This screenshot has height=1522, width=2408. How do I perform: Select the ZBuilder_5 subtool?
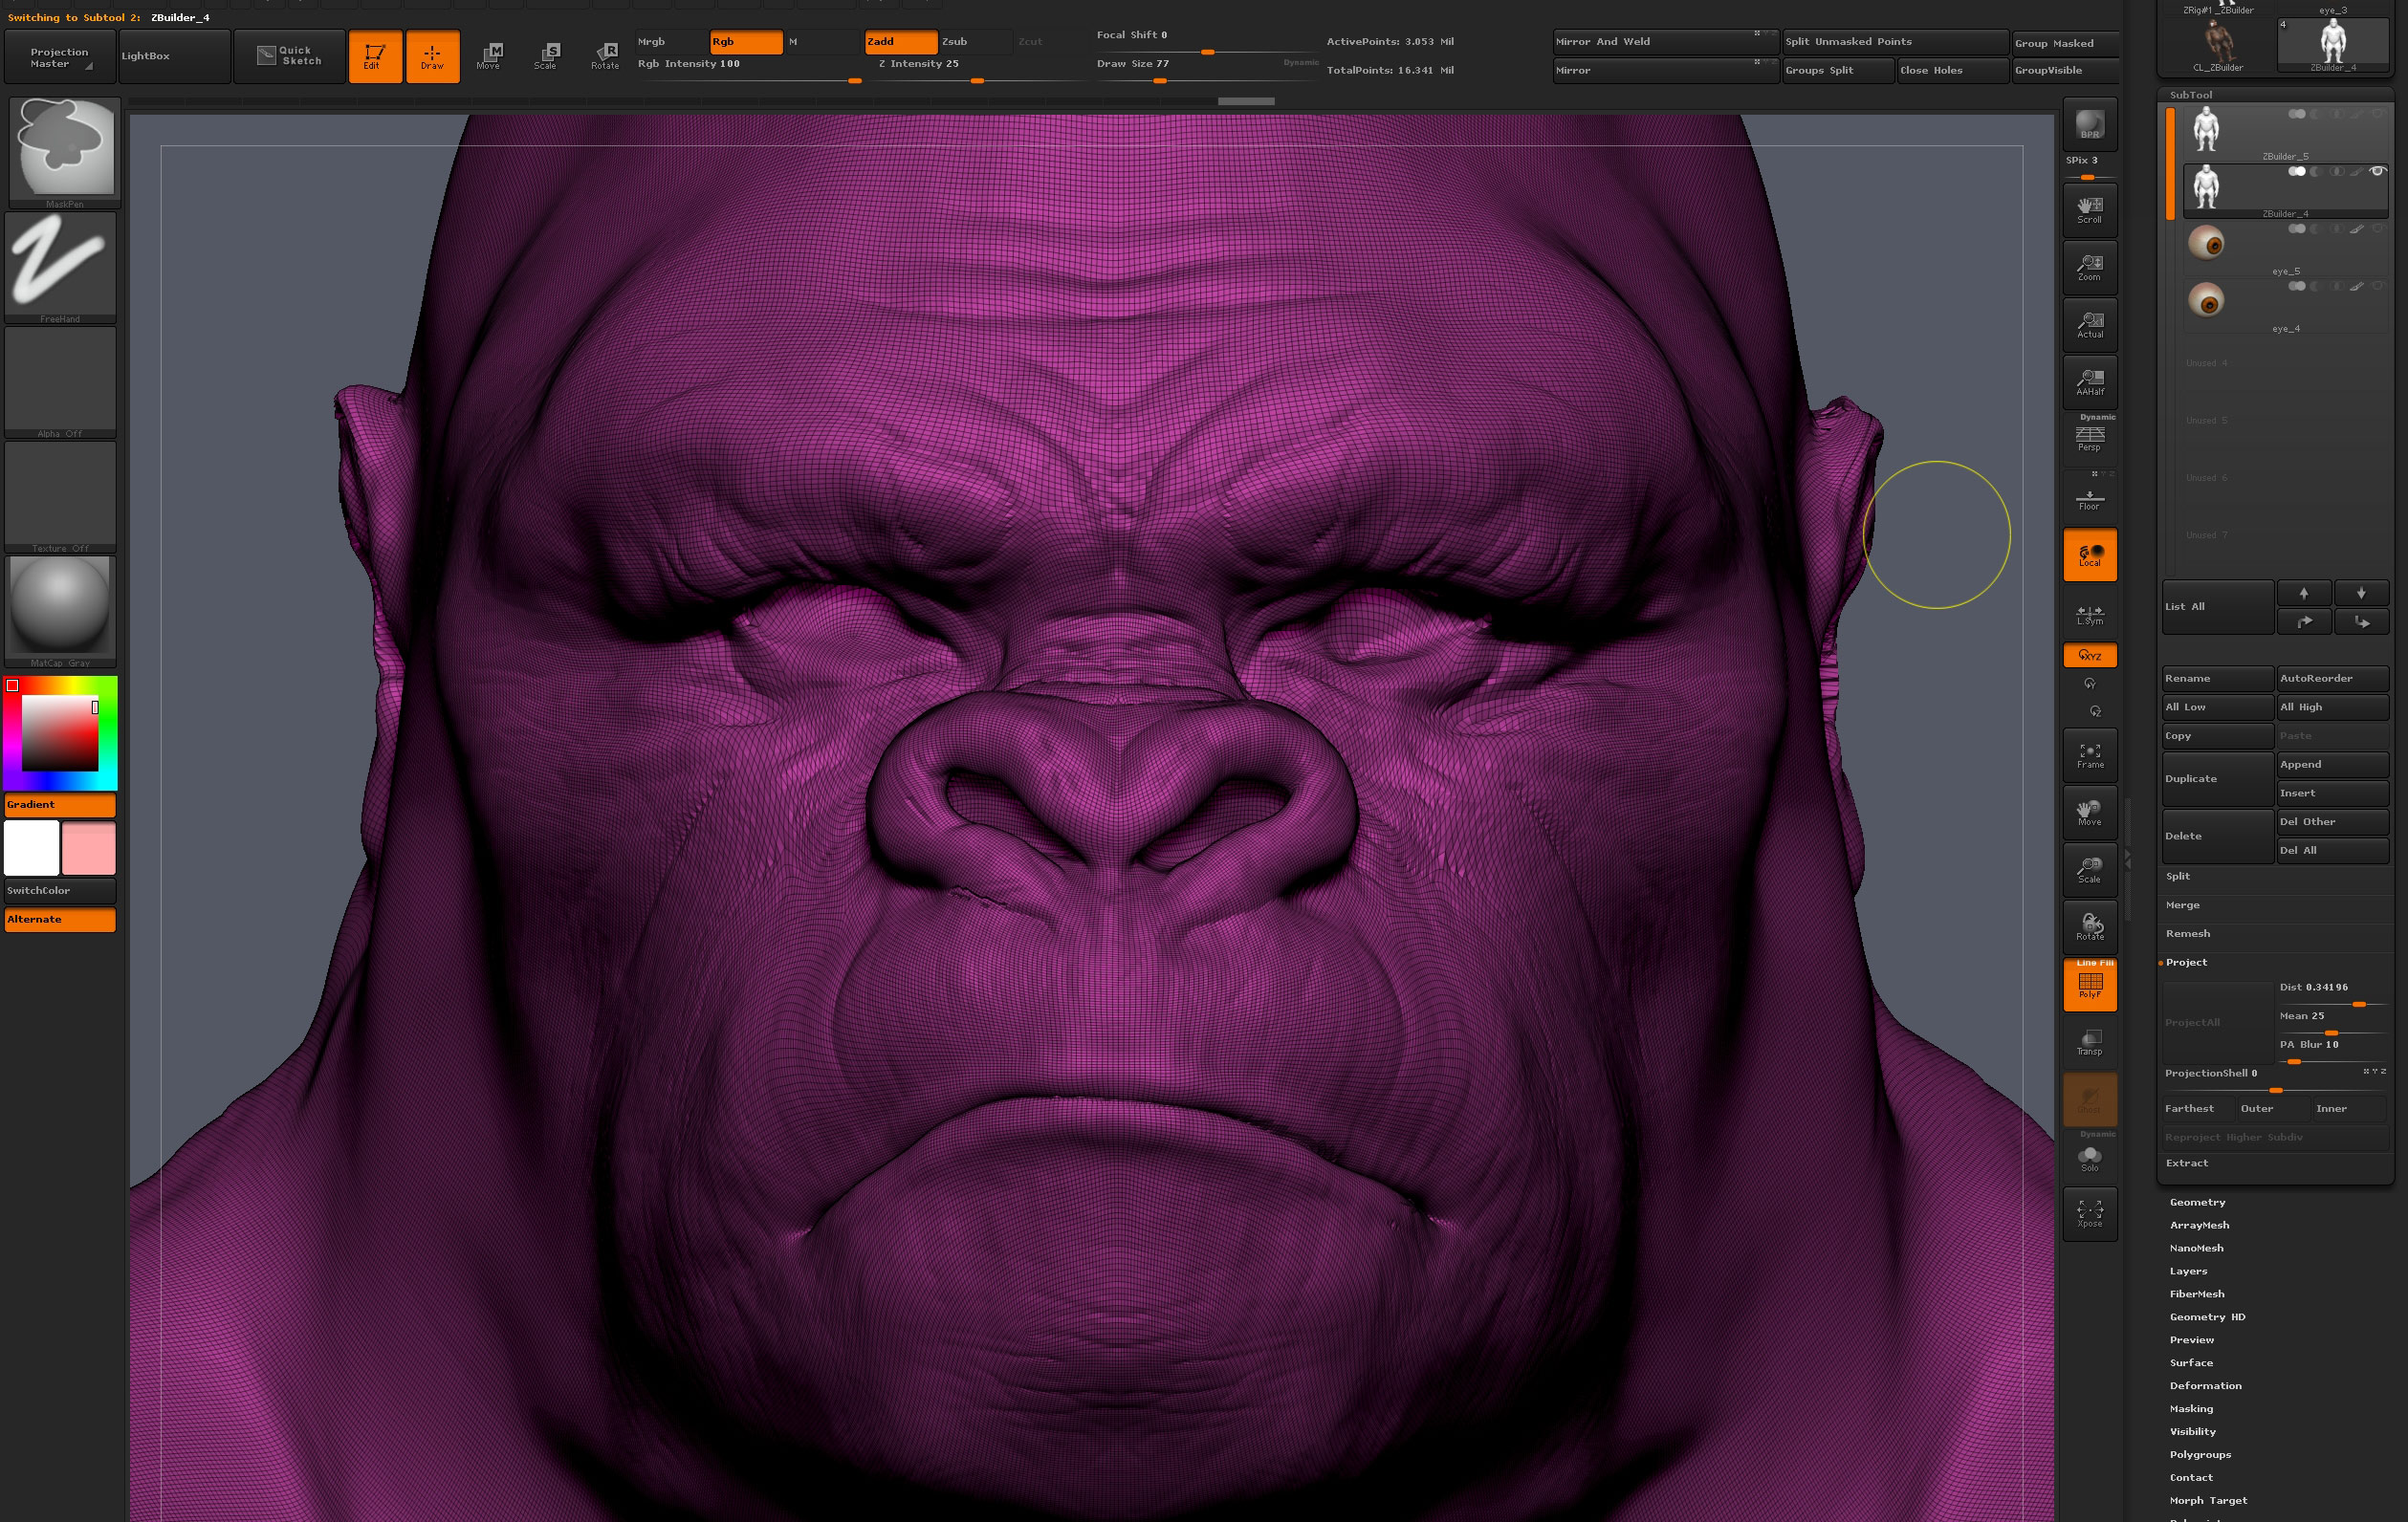tap(2286, 134)
